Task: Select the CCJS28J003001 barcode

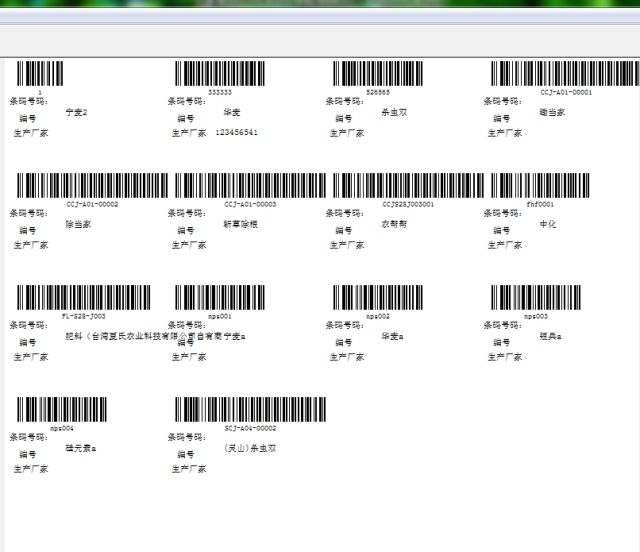Action: 408,186
